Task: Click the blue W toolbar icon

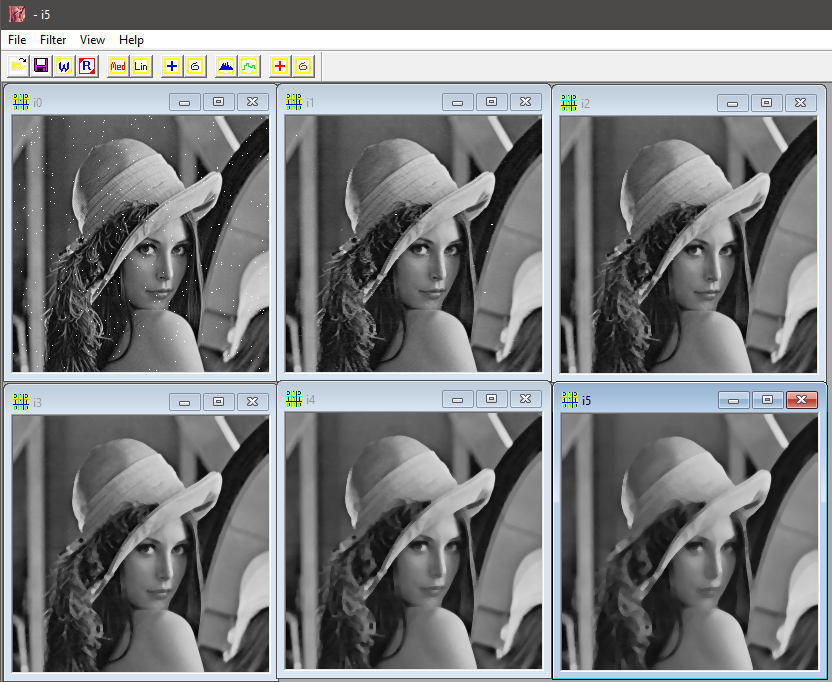Action: [x=64, y=66]
